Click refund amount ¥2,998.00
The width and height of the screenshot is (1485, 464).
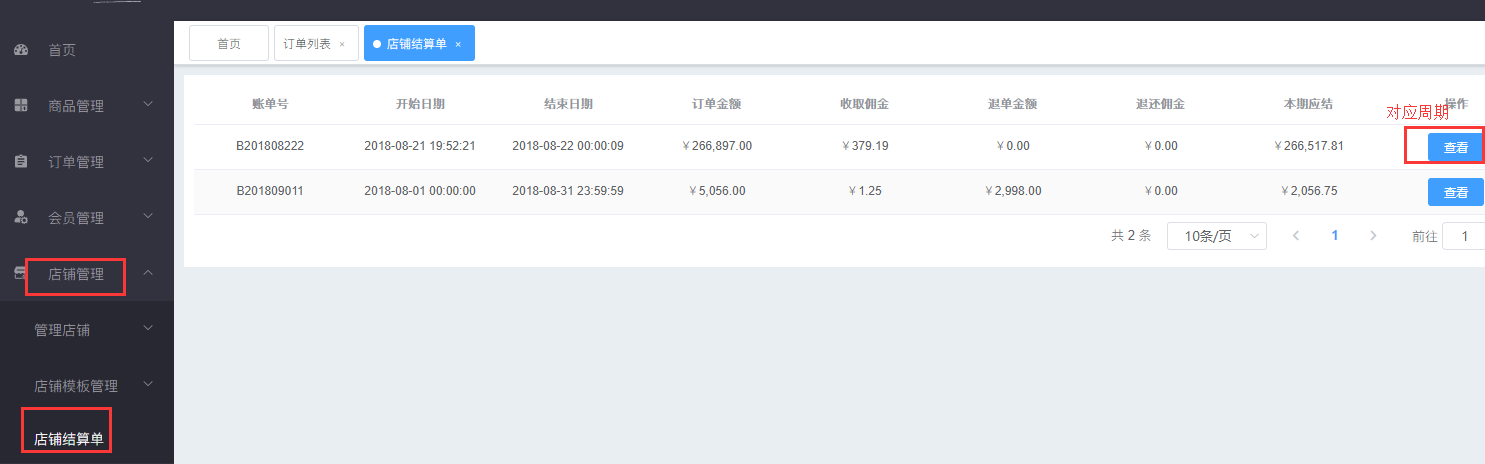coord(1012,191)
